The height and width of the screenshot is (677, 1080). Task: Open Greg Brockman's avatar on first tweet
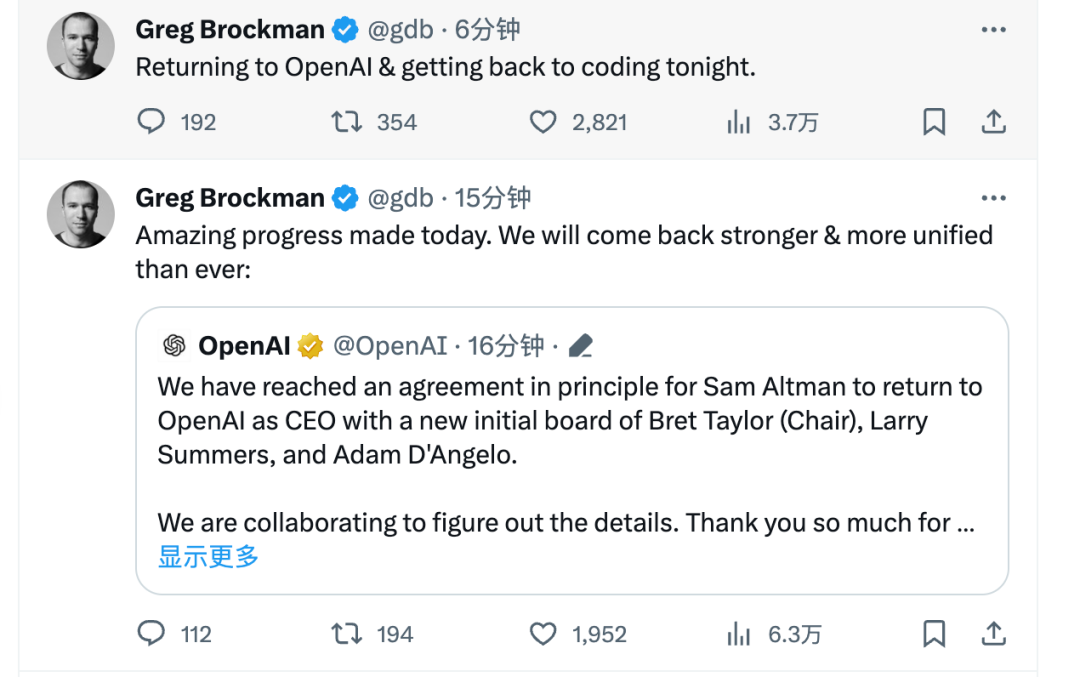(81, 45)
